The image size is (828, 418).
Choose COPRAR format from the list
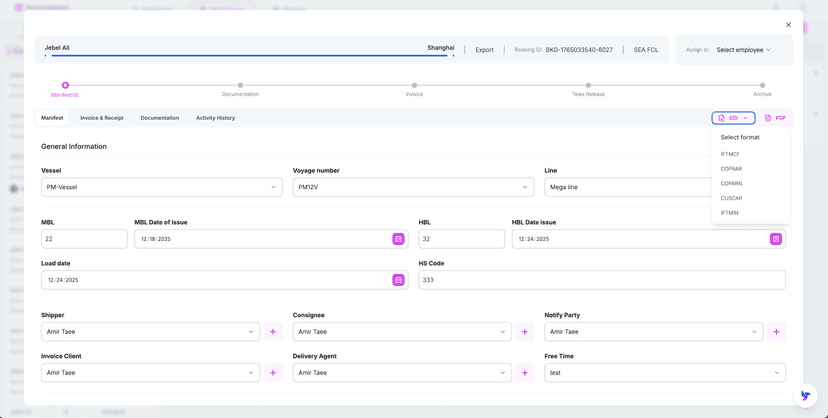point(731,169)
